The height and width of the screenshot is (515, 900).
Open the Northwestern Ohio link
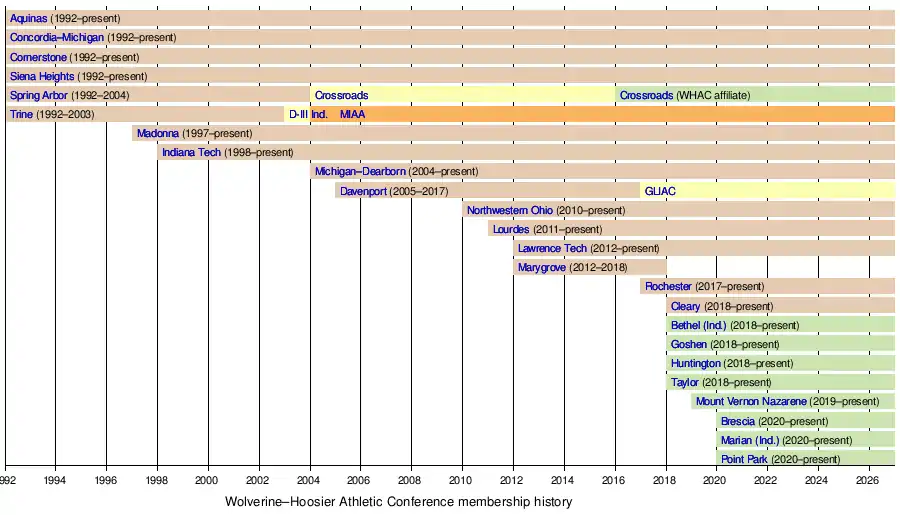[511, 210]
